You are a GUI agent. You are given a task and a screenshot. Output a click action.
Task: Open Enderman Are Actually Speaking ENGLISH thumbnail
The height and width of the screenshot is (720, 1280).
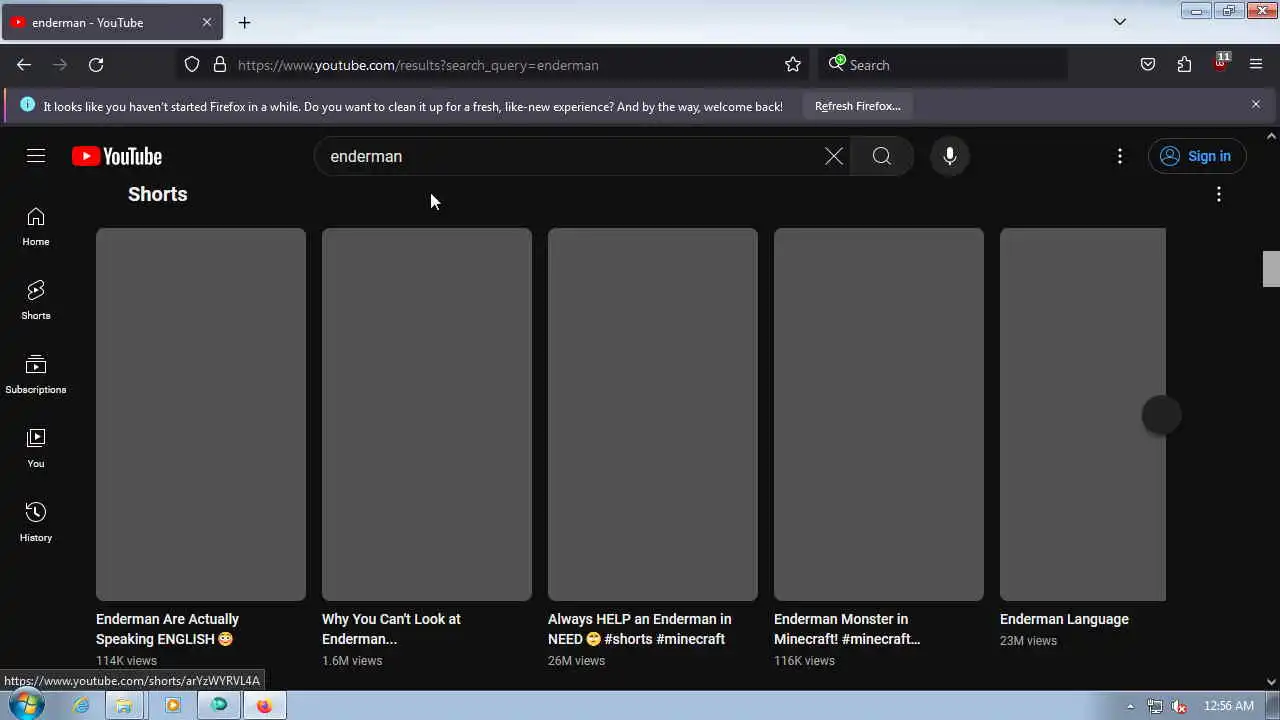(201, 414)
